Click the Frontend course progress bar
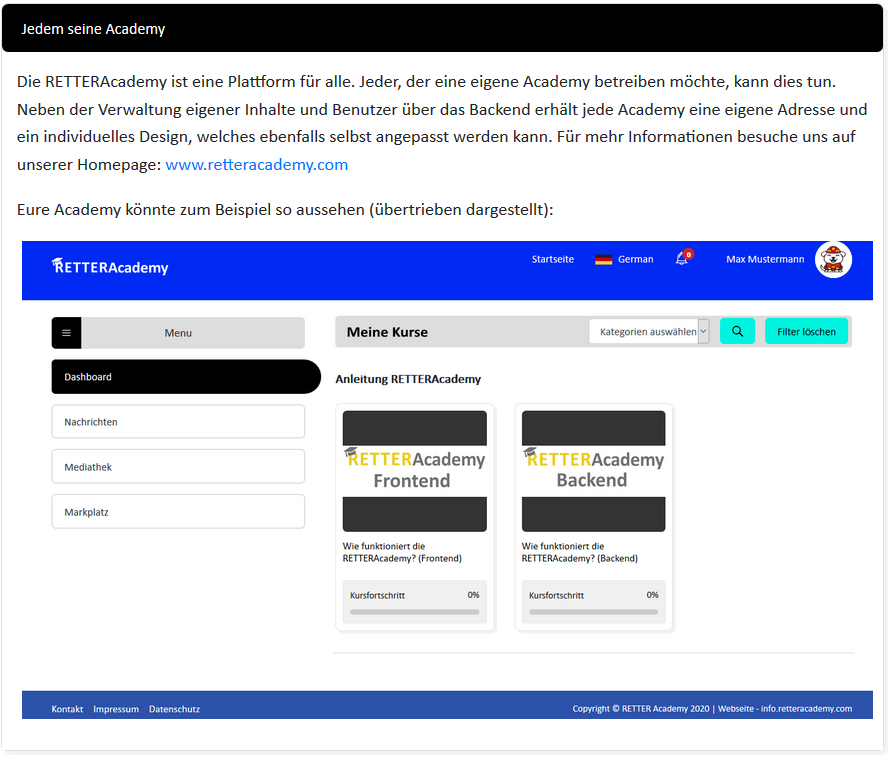Screen dimensions: 893x763 415,612
